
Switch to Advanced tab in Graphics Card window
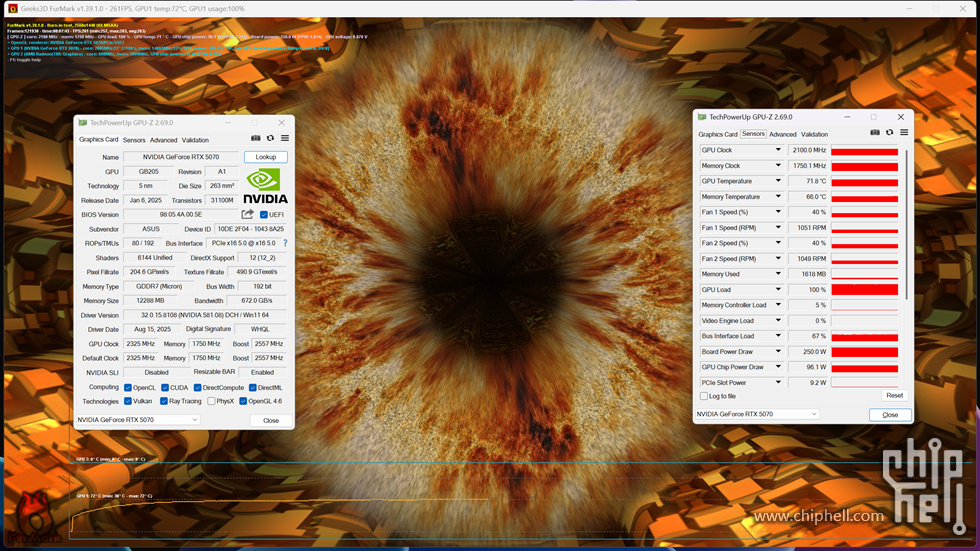(x=163, y=140)
